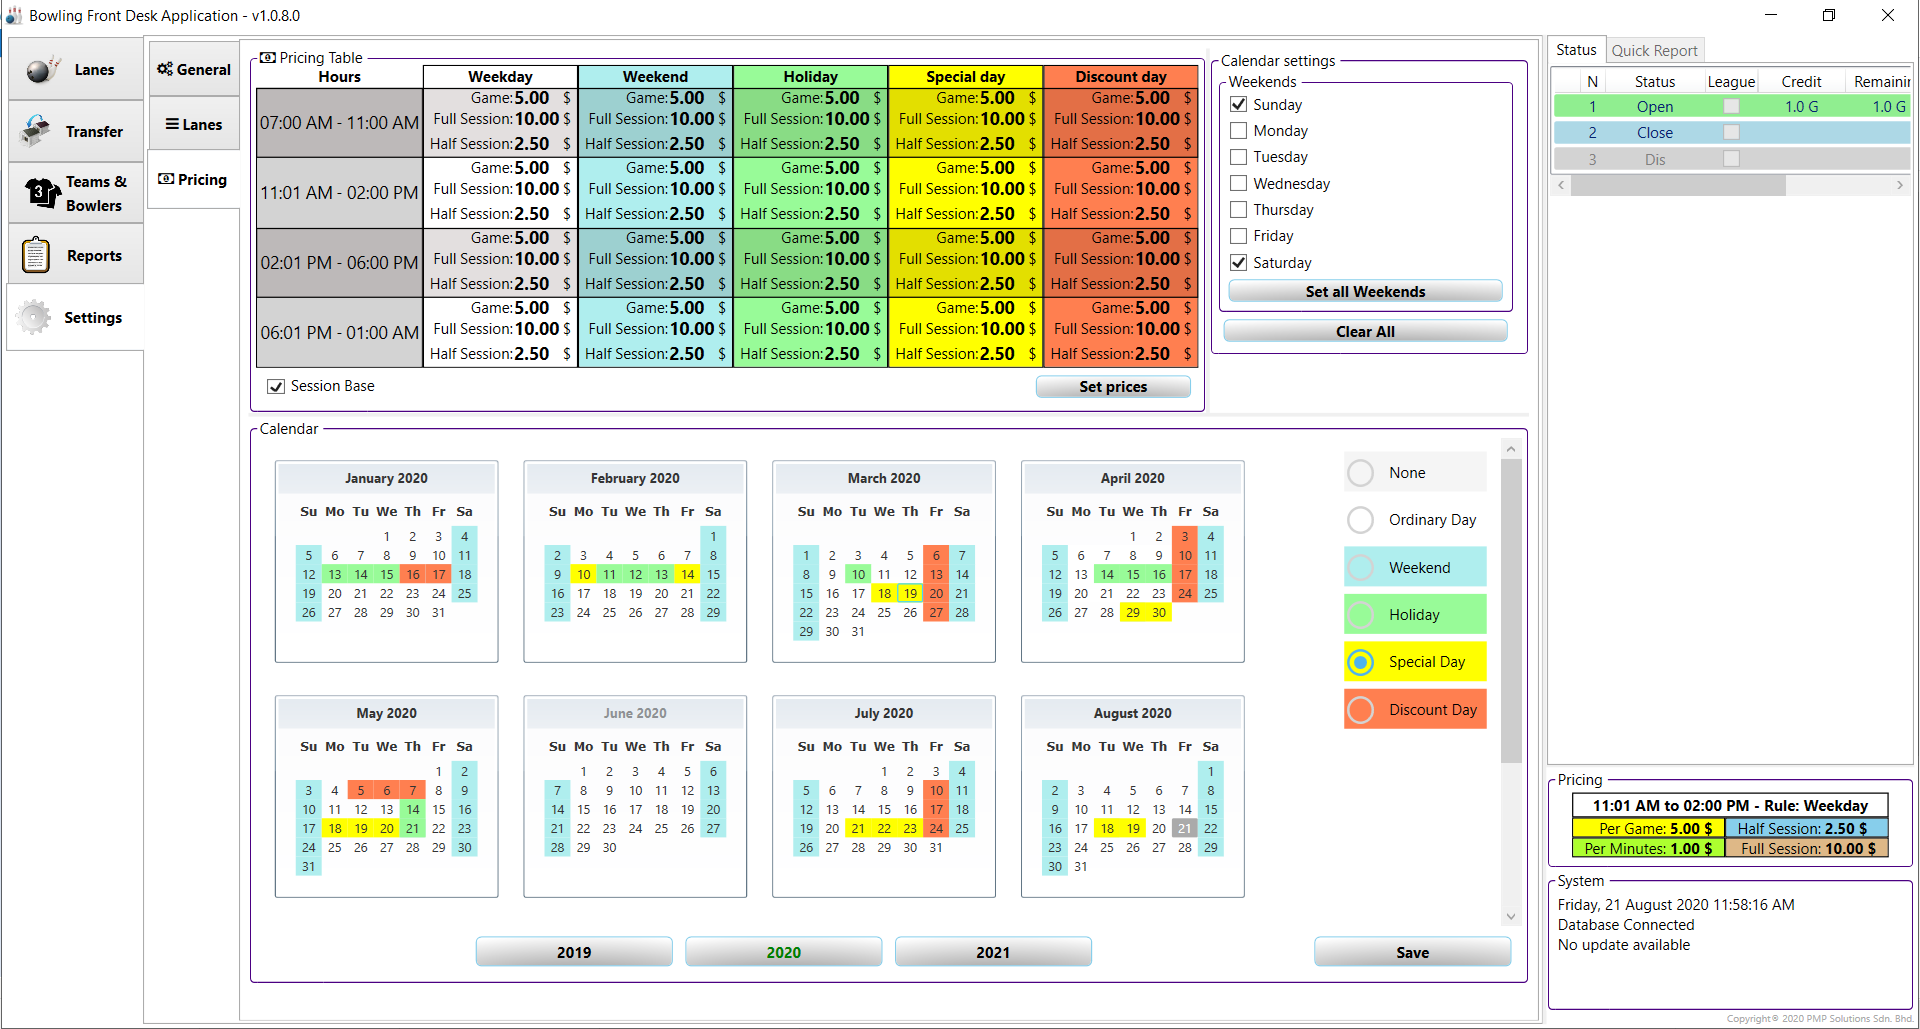The image size is (1920, 1029).
Task: Choose the Holiday day type
Action: (x=1360, y=615)
